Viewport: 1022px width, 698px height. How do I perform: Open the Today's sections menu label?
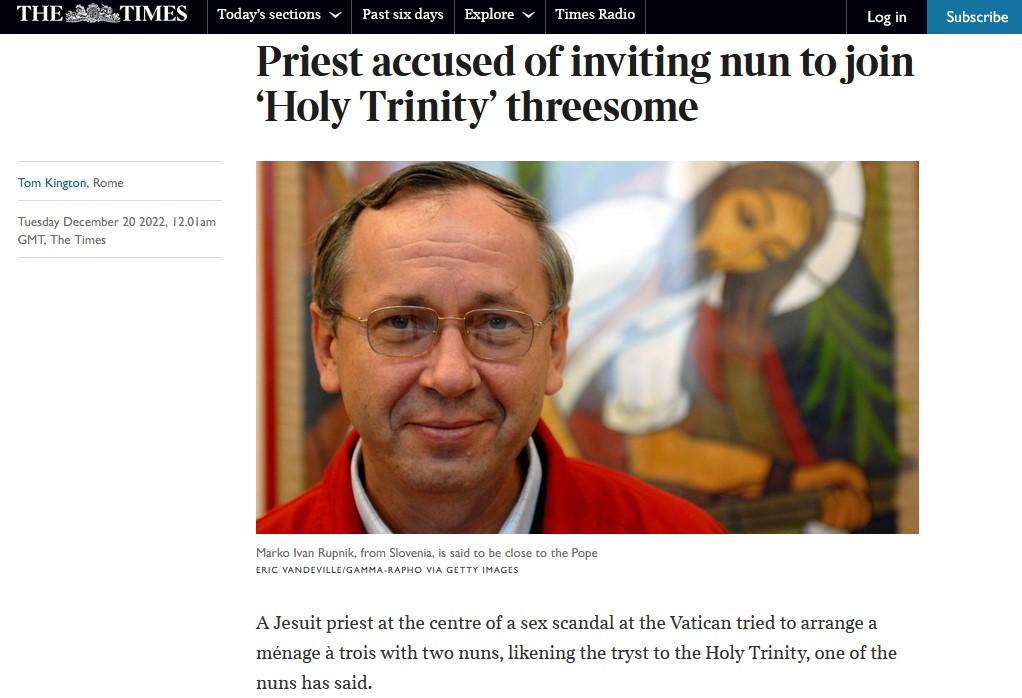[x=269, y=15]
